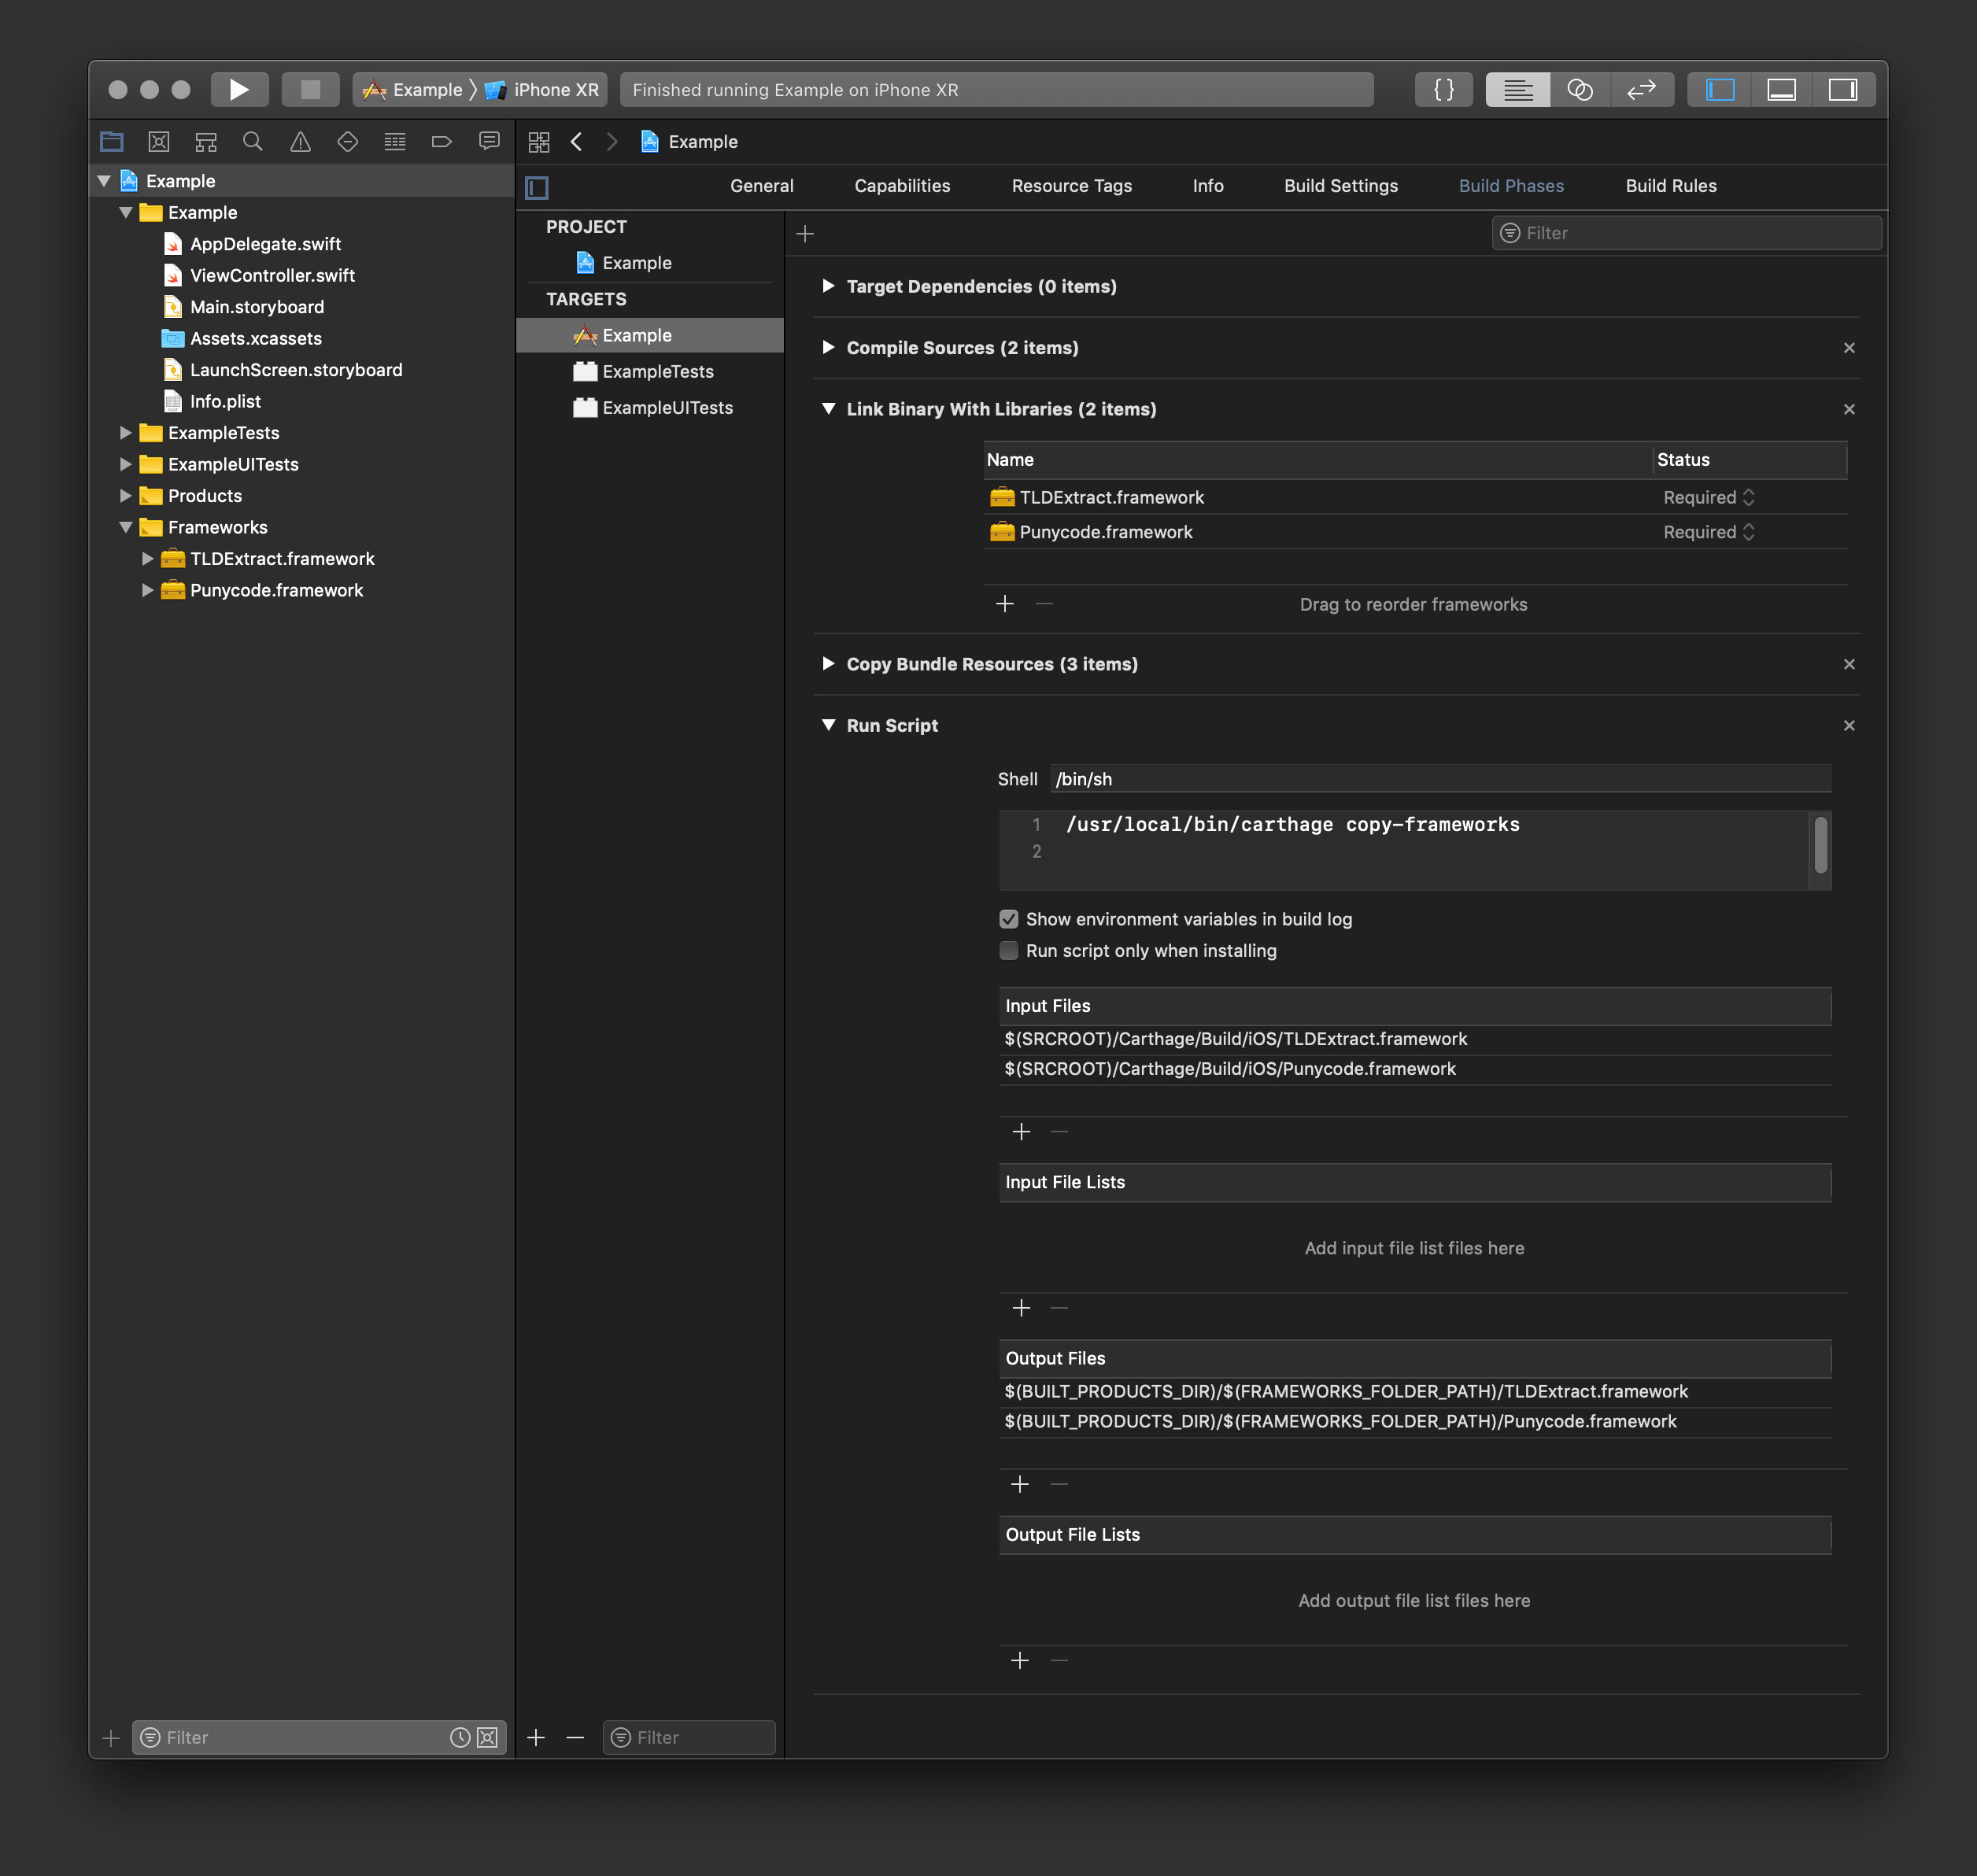This screenshot has width=1977, height=1876.
Task: Show the Breakpoint navigator
Action: 441,142
